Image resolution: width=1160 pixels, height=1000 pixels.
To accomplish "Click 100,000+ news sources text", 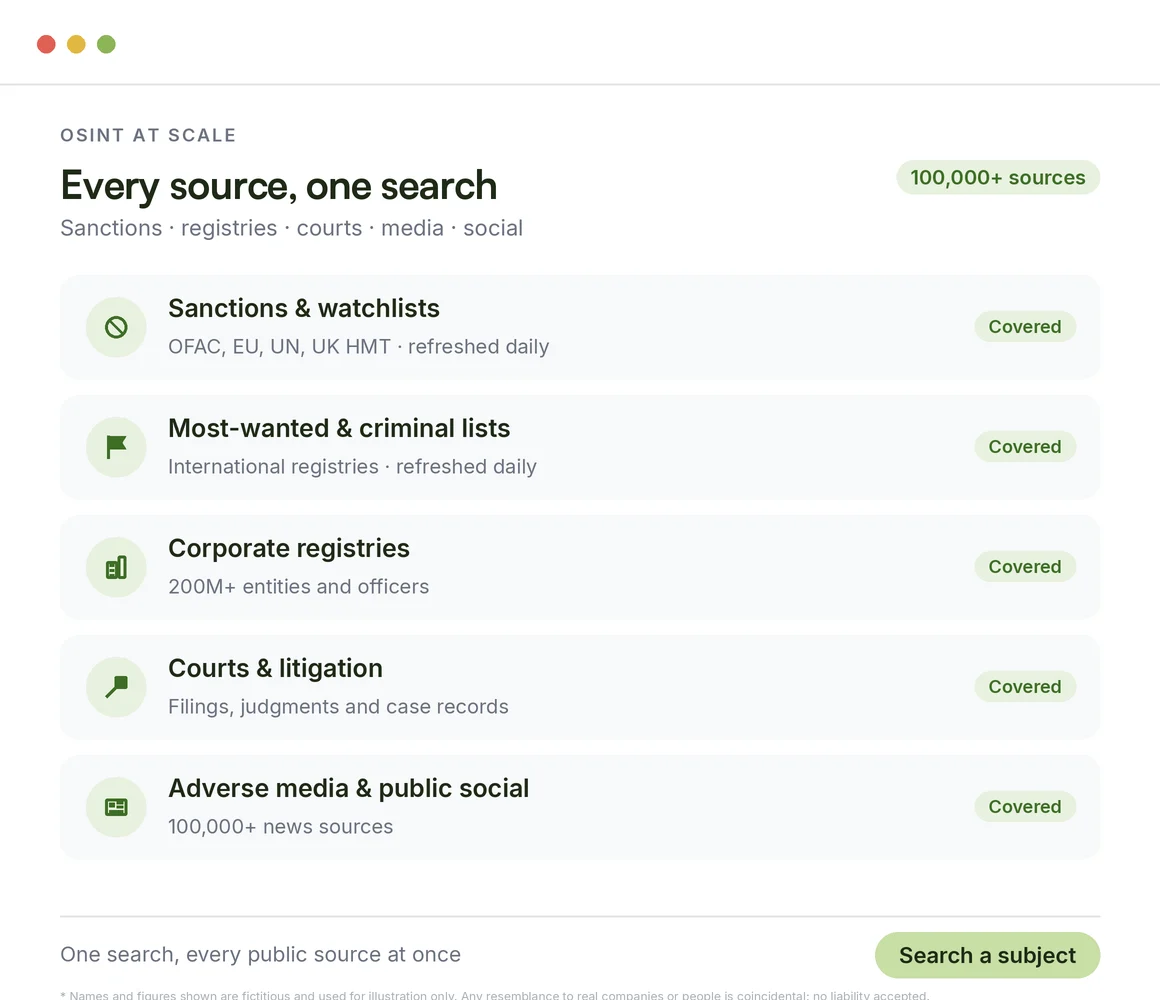I will point(280,826).
